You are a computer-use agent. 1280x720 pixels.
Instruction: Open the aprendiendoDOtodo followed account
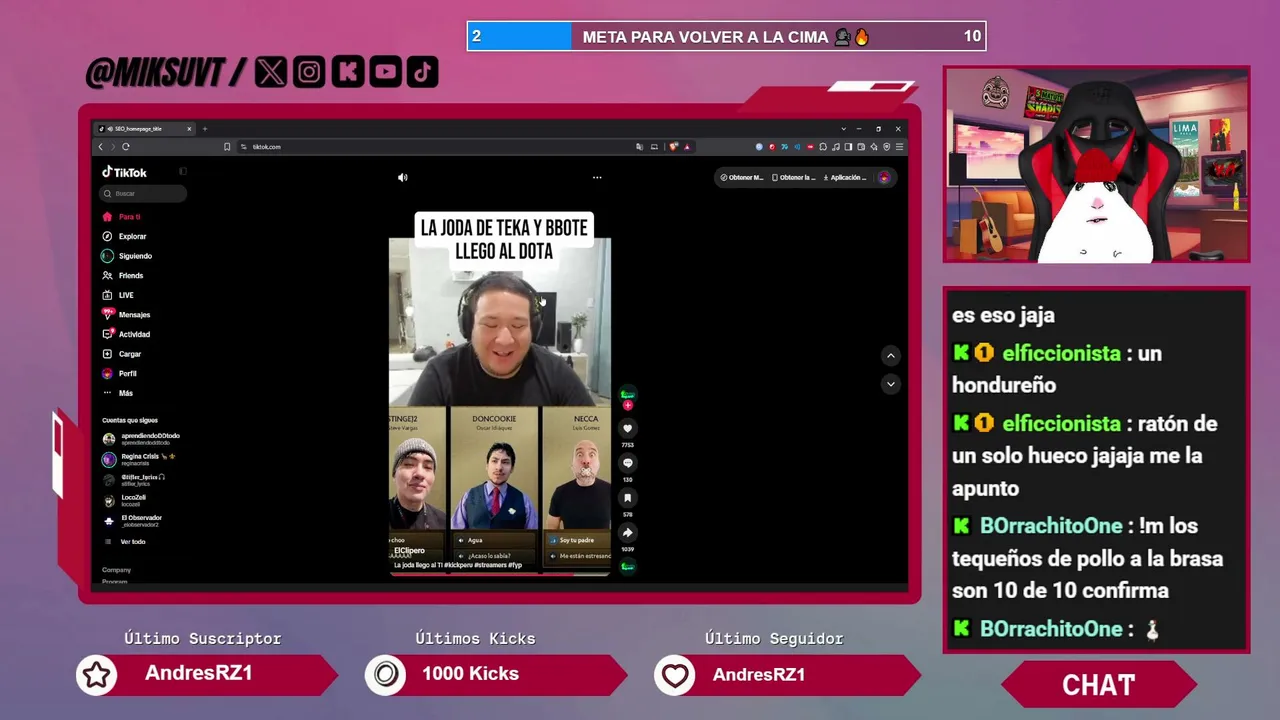142,439
